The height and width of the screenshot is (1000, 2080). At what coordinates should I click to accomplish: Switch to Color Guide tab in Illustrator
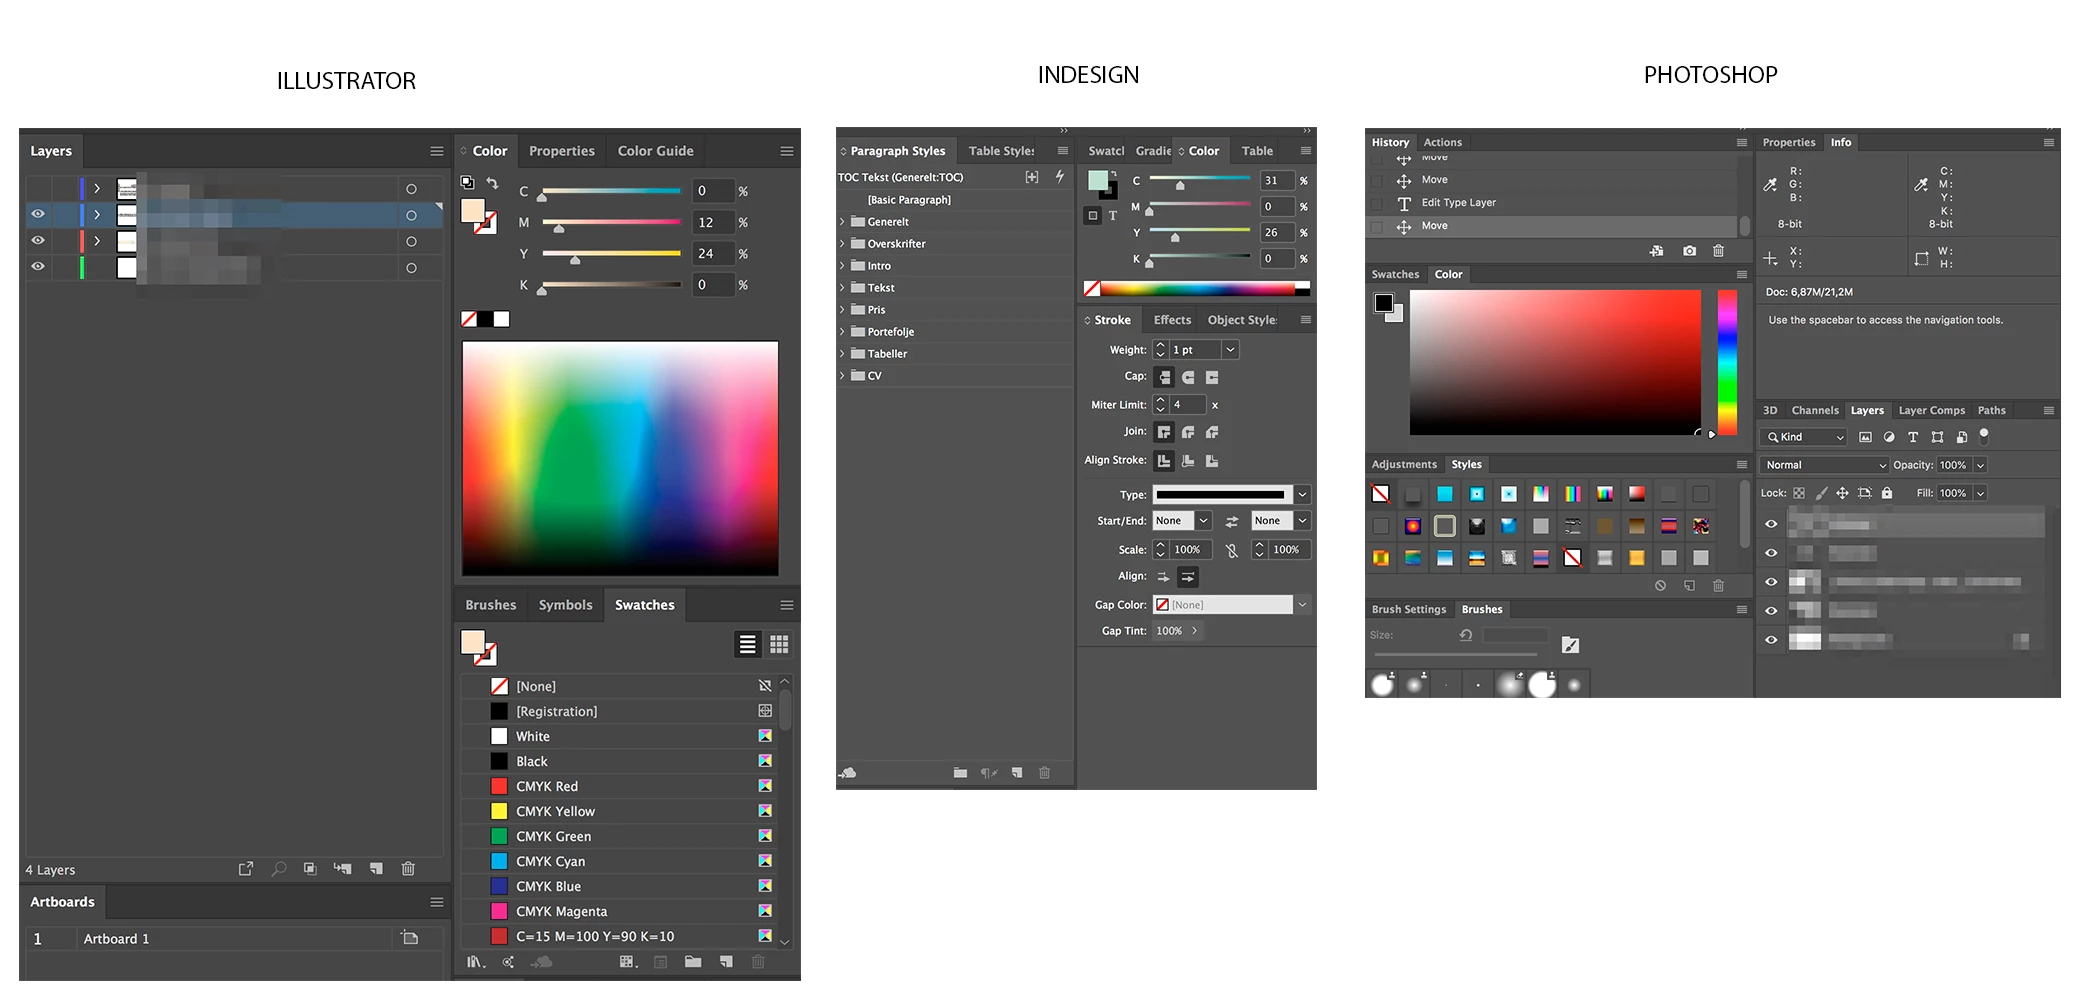655,151
